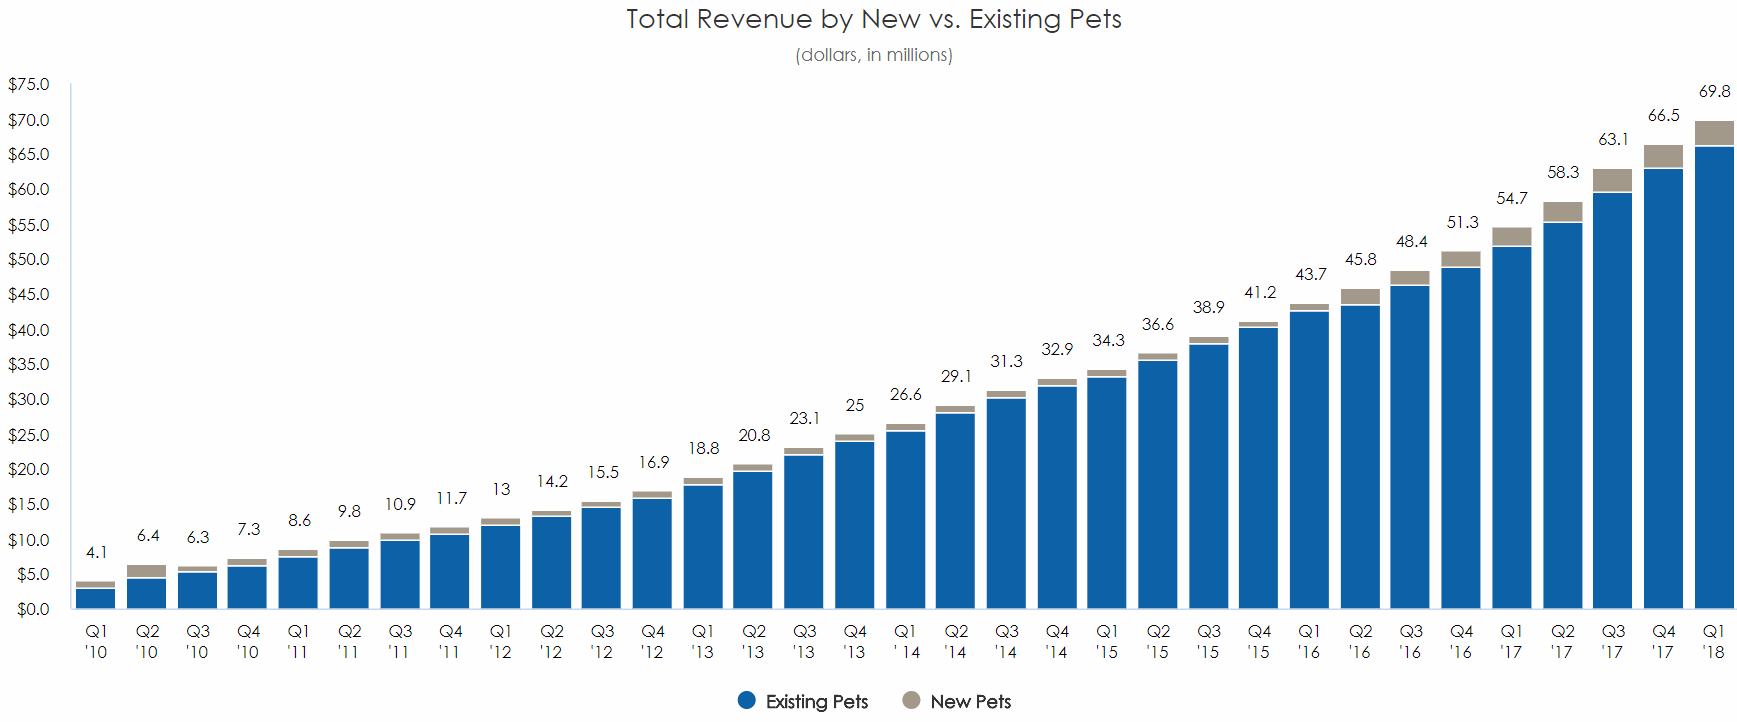Click the 31.3 data label
The width and height of the screenshot is (1737, 722).
pos(1006,361)
